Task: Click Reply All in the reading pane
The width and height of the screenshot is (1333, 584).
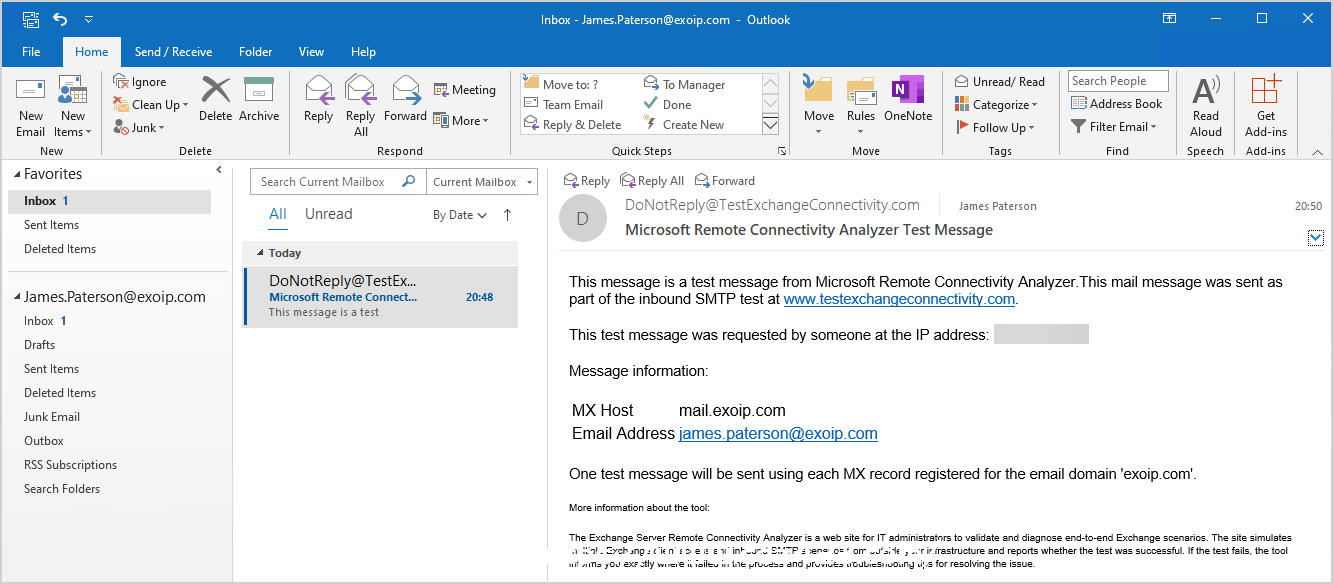Action: pos(652,181)
